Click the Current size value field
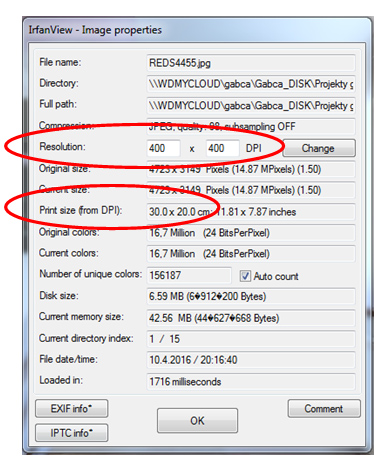Viewport: 388px width, 459px height. 251,190
